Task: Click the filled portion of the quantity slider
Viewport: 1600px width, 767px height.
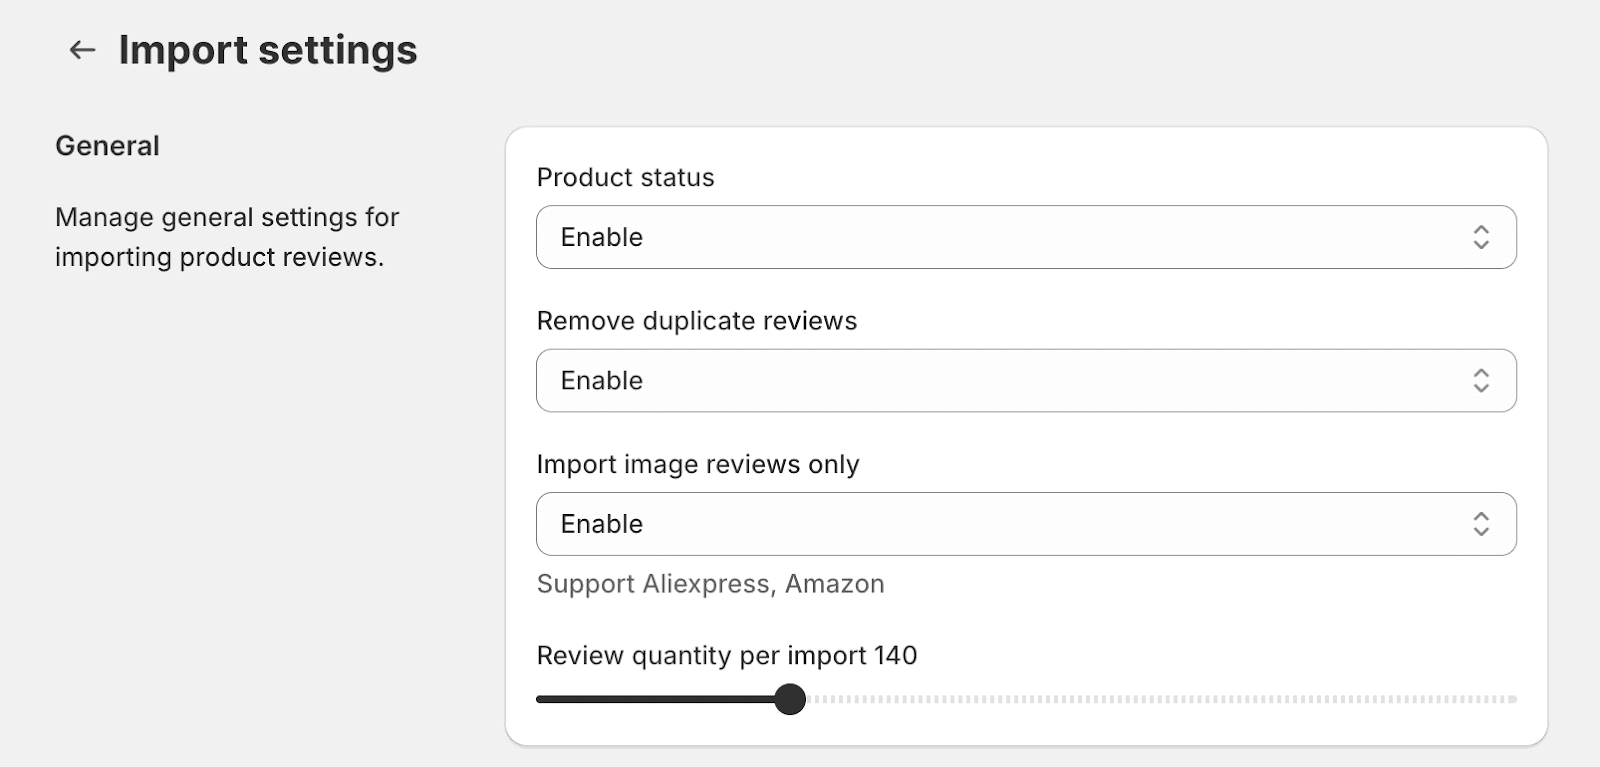Action: click(655, 699)
